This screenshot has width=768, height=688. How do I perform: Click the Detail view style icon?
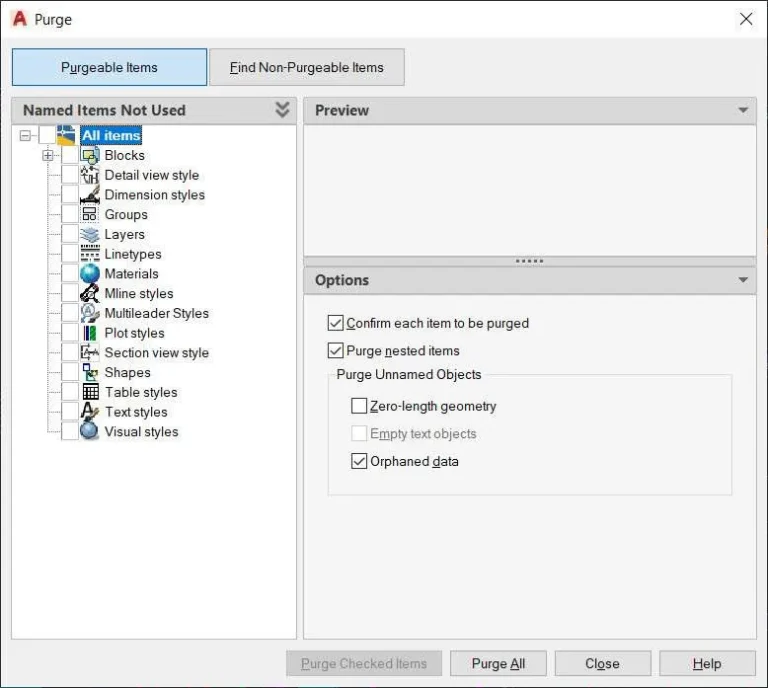90,175
